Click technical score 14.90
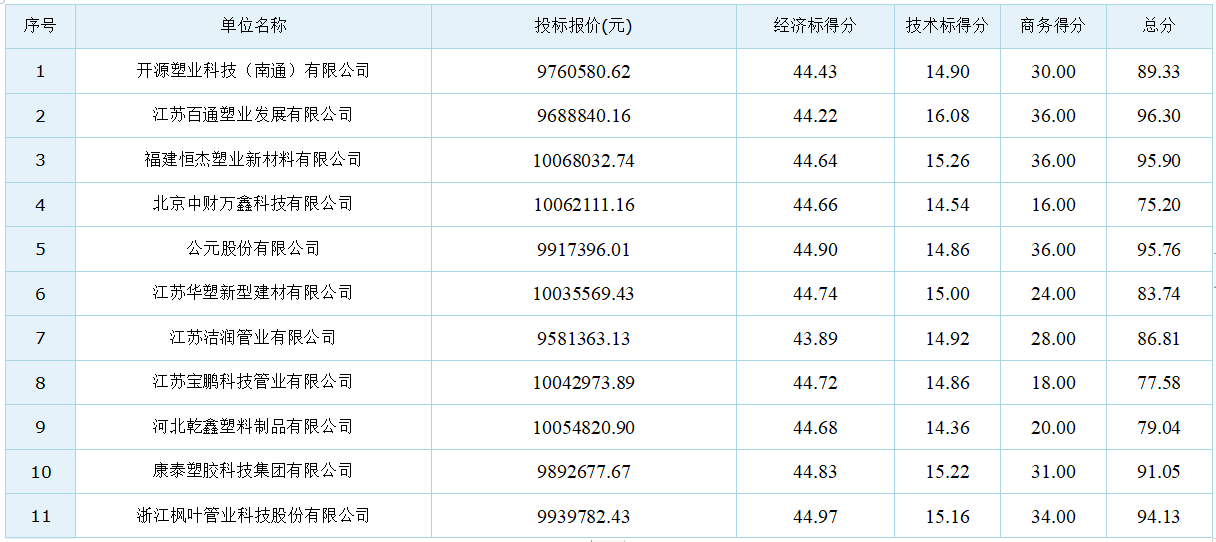Screen dimensions: 1216x542 [x=947, y=72]
